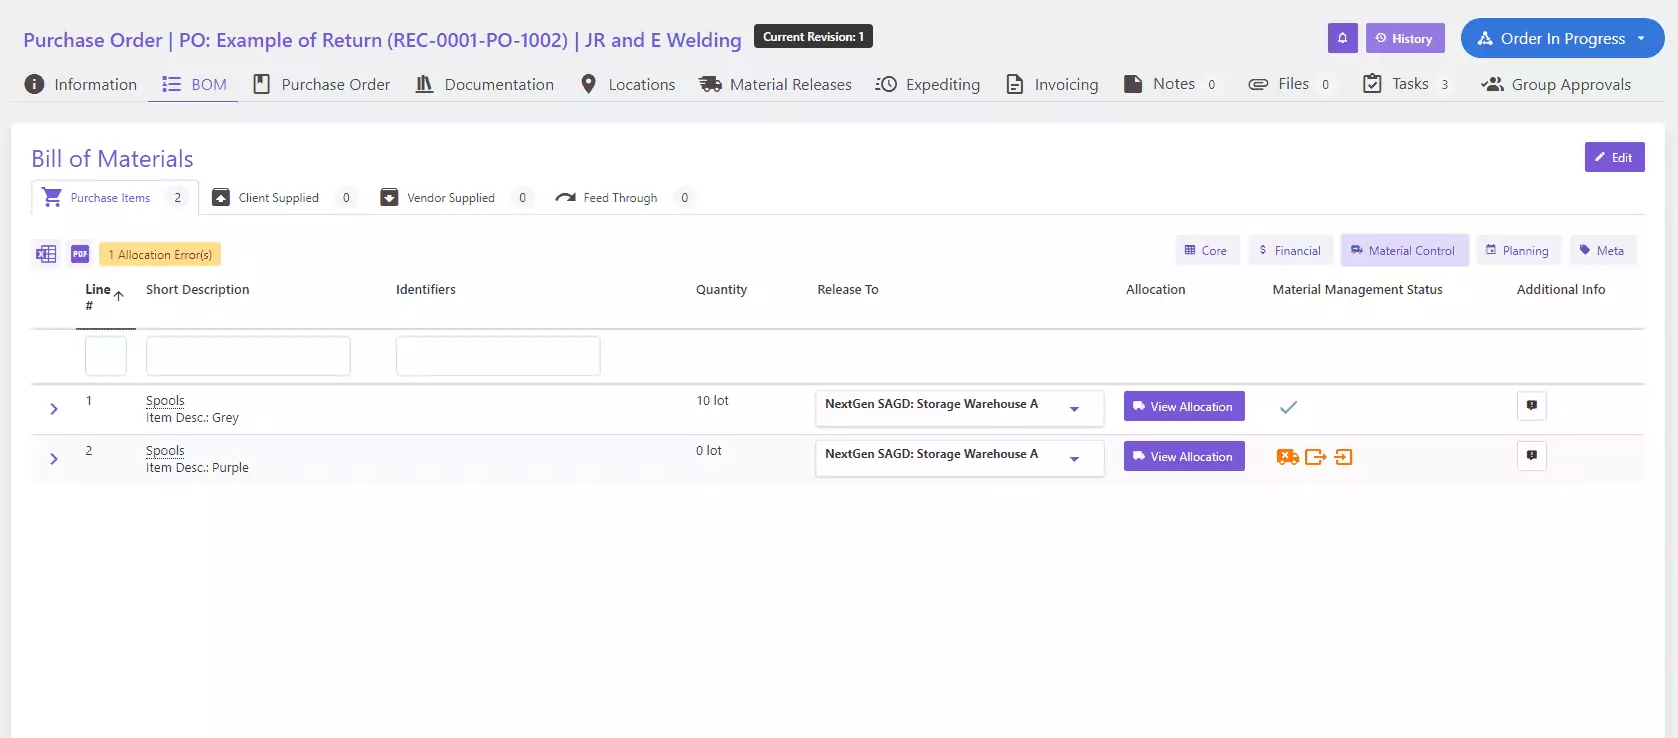Click the Allocation column header
1678x738 pixels.
(x=1155, y=289)
